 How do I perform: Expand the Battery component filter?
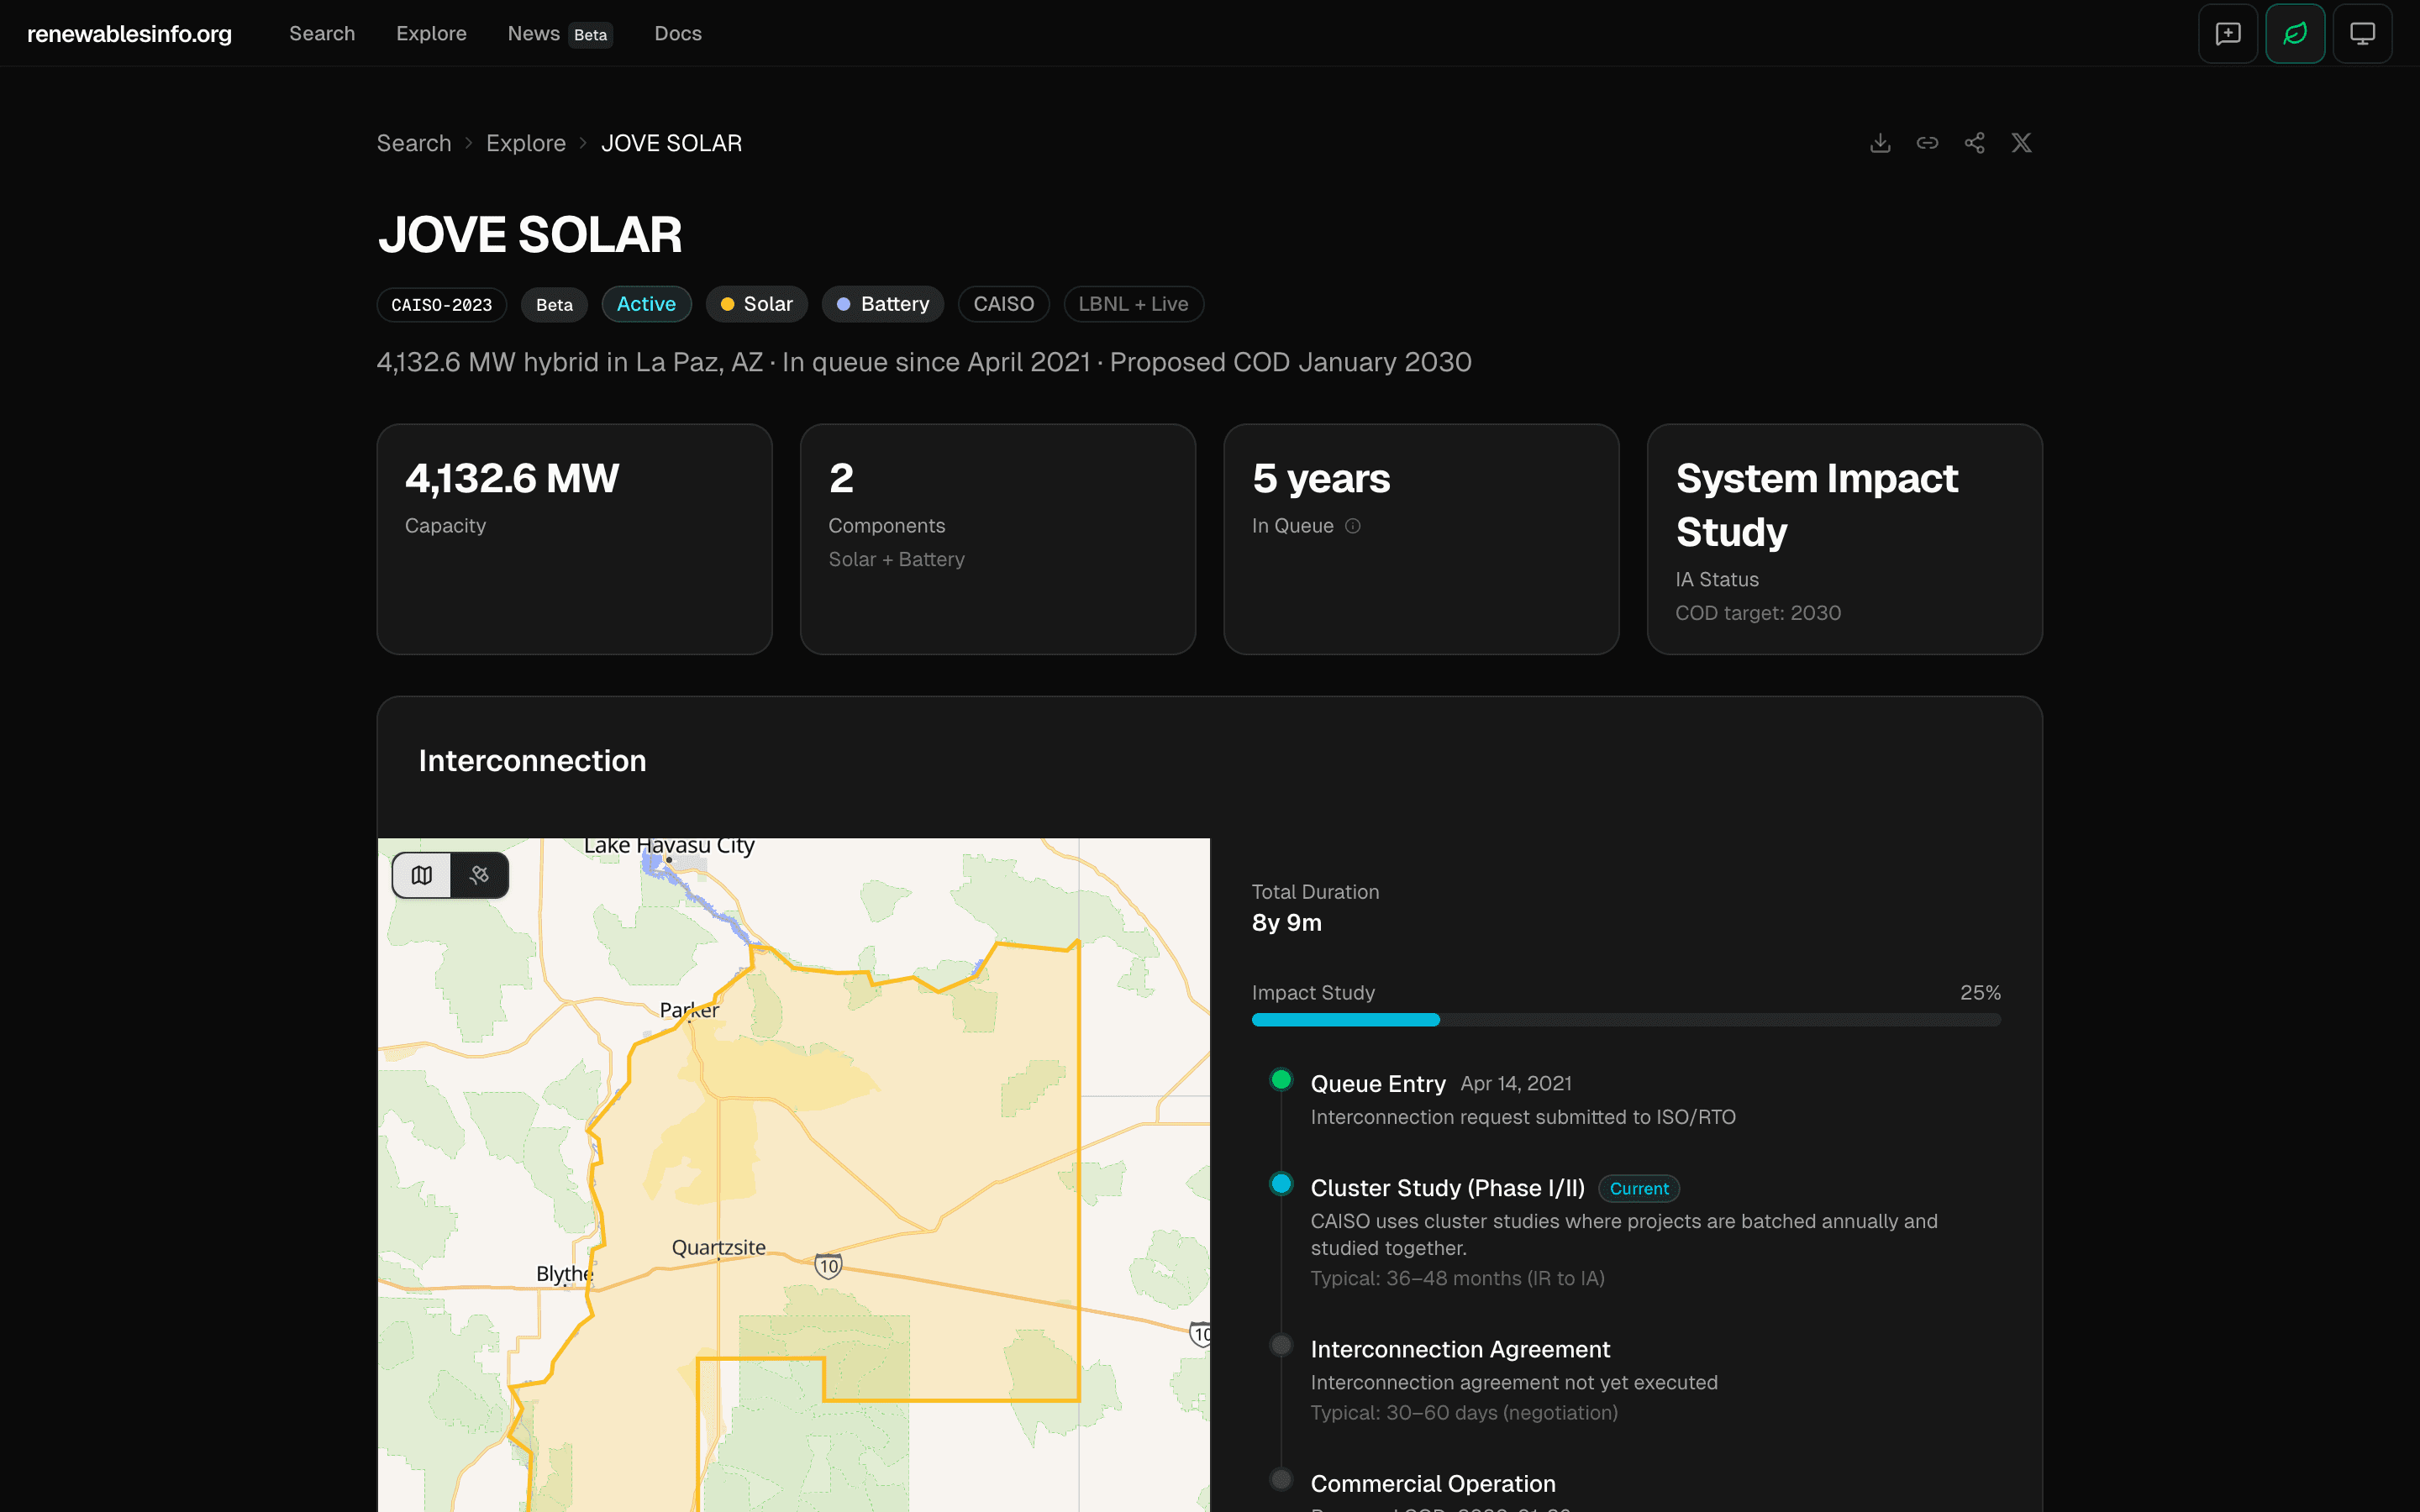click(x=882, y=304)
